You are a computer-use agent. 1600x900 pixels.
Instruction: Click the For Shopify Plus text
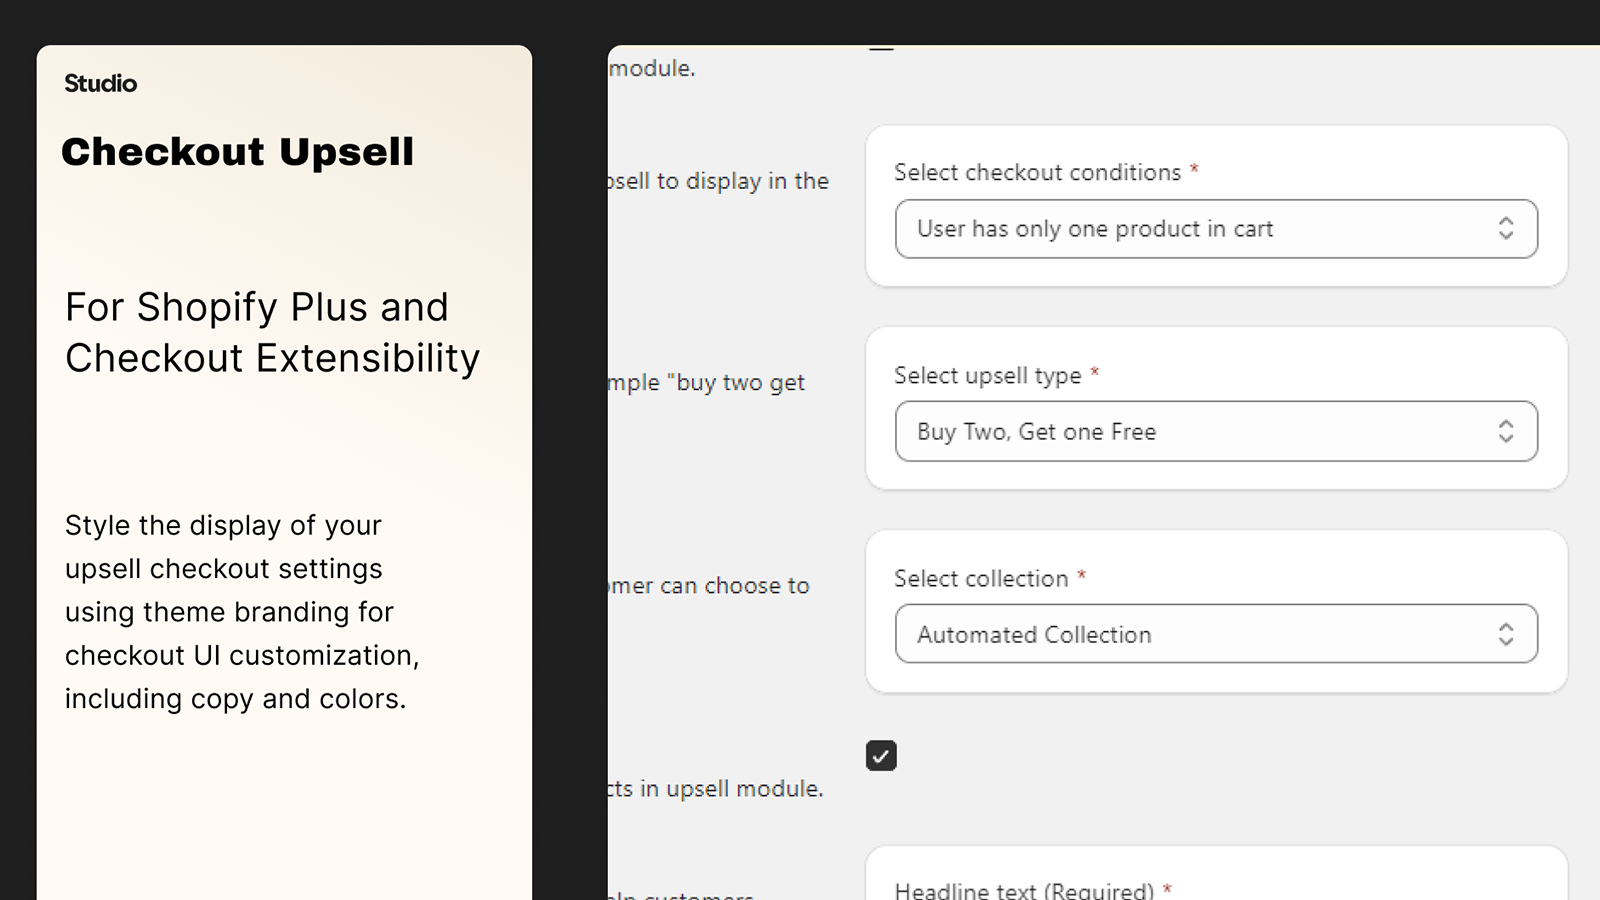pyautogui.click(x=257, y=307)
